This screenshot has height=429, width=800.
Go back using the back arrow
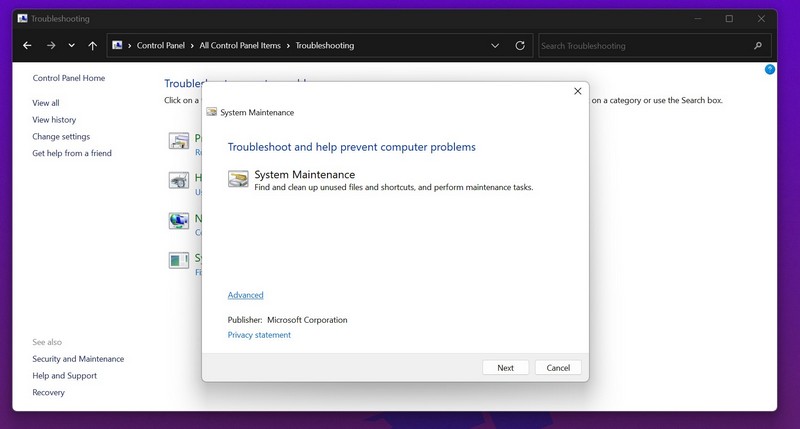click(27, 46)
